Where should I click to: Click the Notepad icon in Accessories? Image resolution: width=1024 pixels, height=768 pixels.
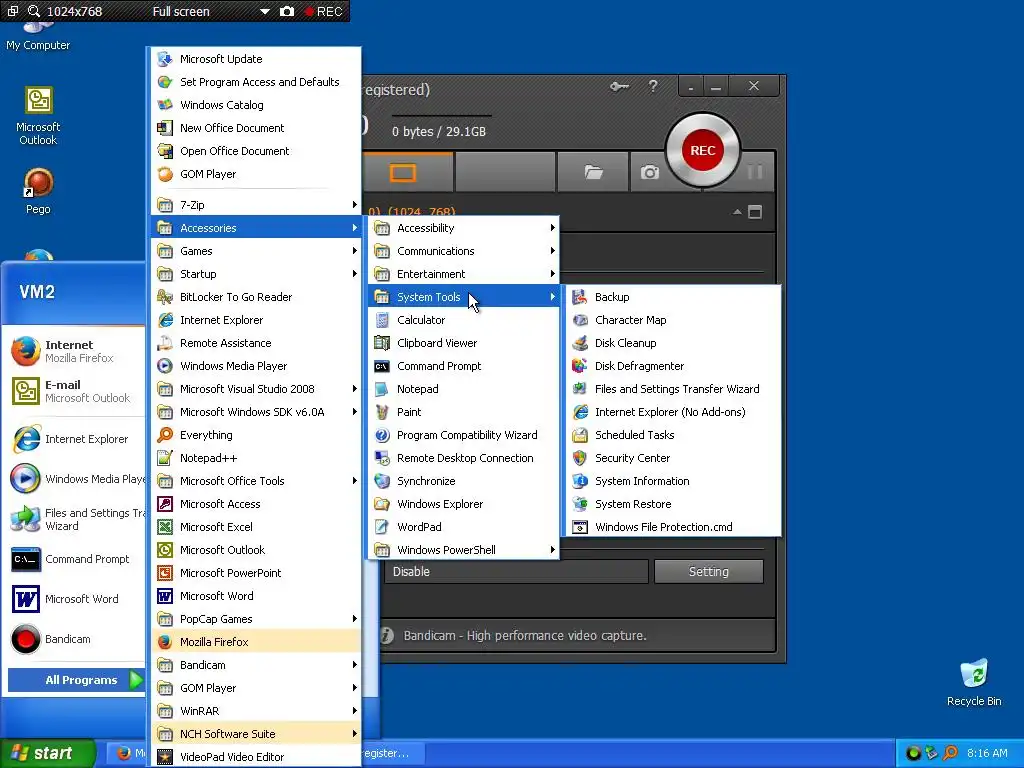click(x=382, y=389)
